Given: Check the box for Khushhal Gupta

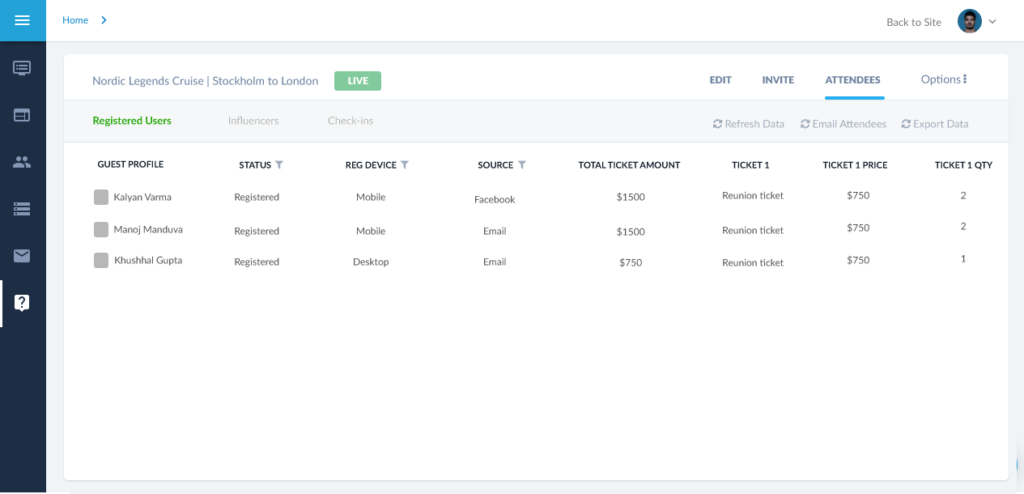Looking at the screenshot, I should tap(101, 261).
